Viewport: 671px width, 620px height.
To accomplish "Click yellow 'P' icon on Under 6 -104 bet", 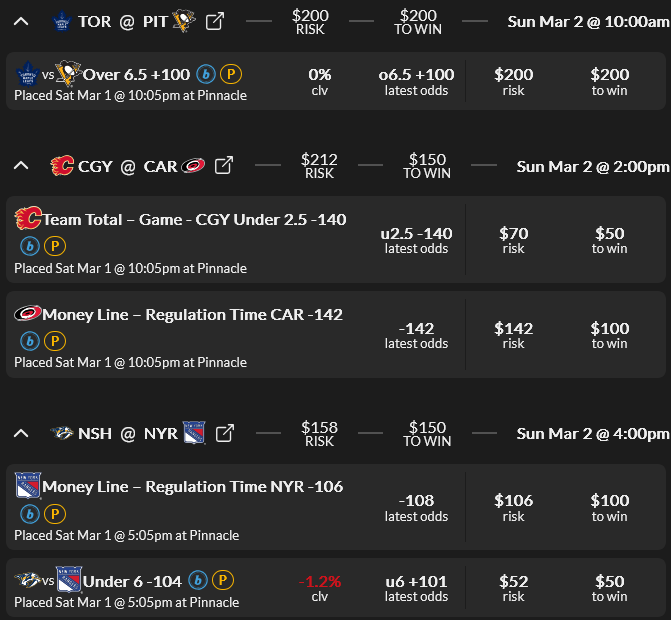I will pos(222,580).
